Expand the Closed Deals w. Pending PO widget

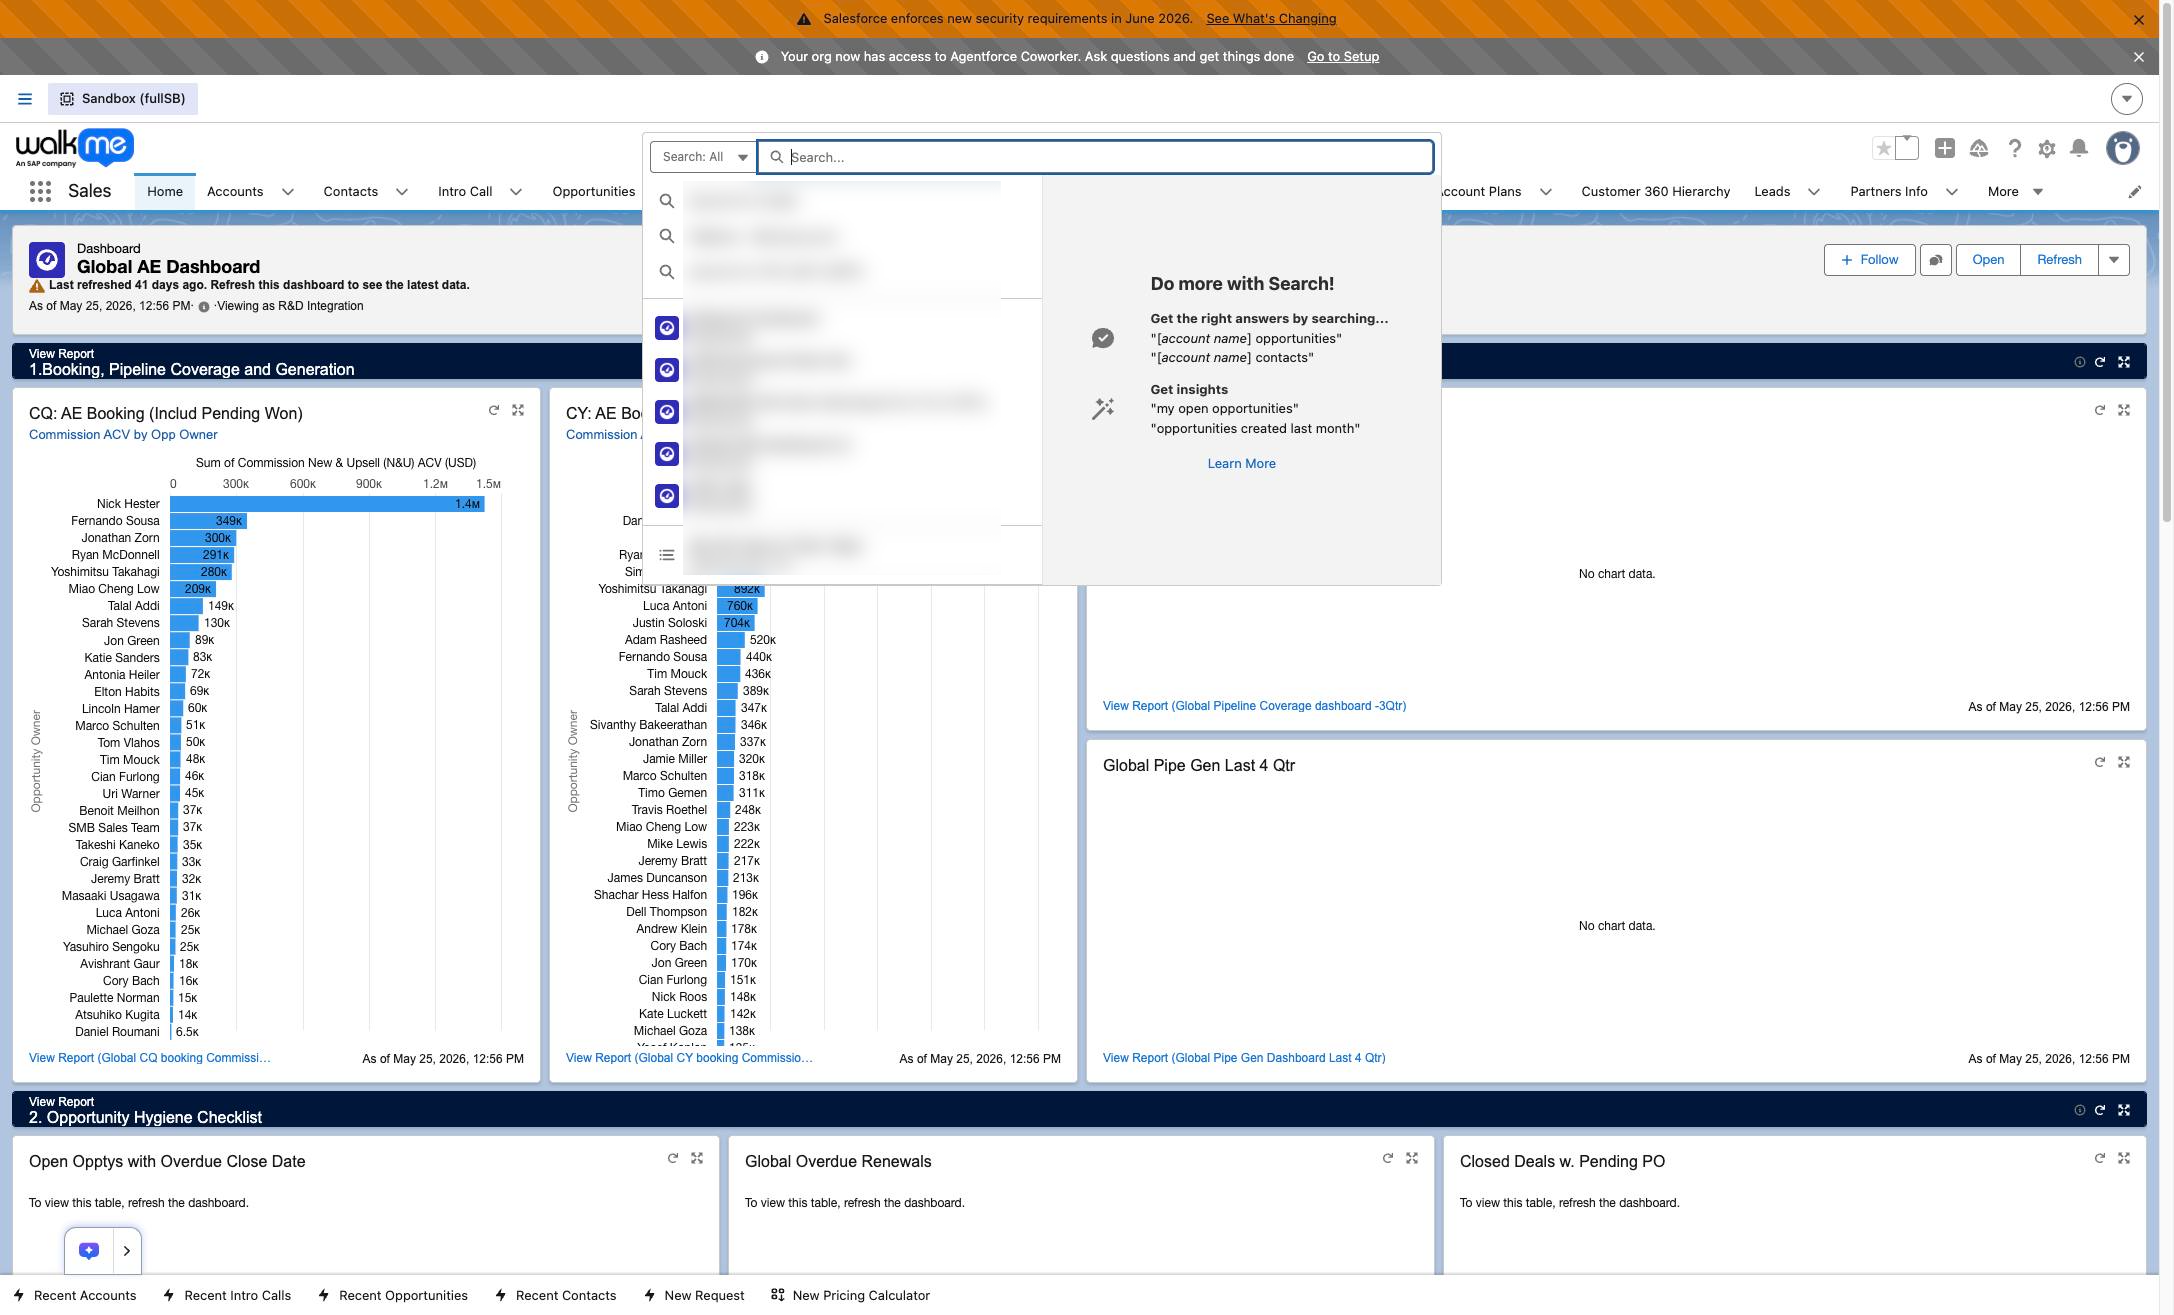coord(2124,1158)
